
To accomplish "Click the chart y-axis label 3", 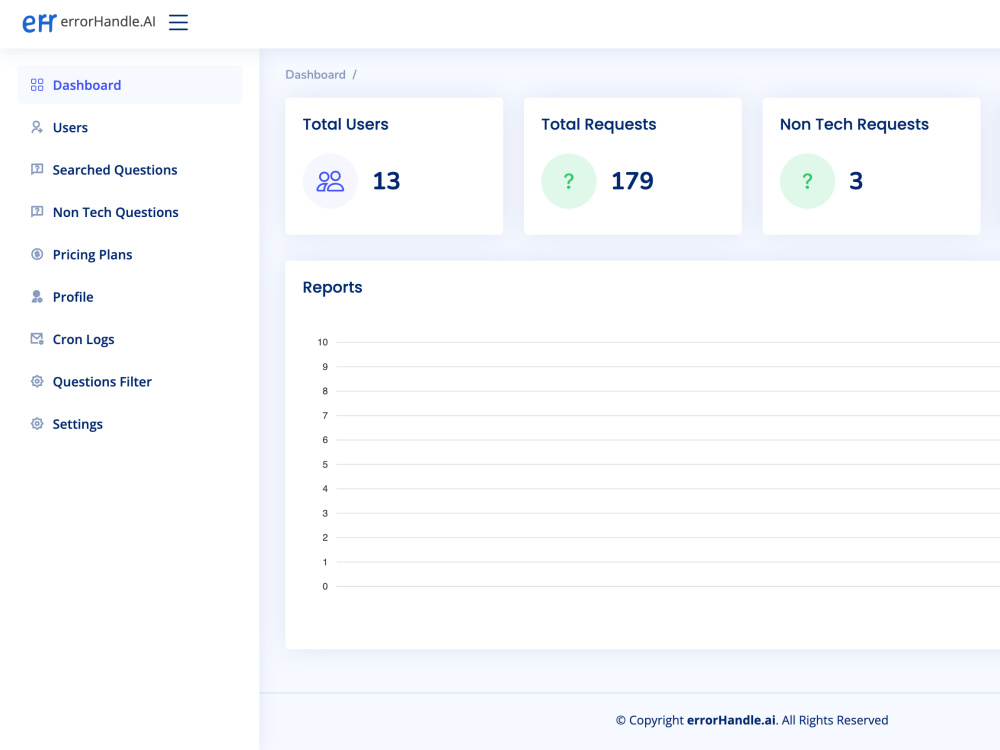I will [x=325, y=513].
